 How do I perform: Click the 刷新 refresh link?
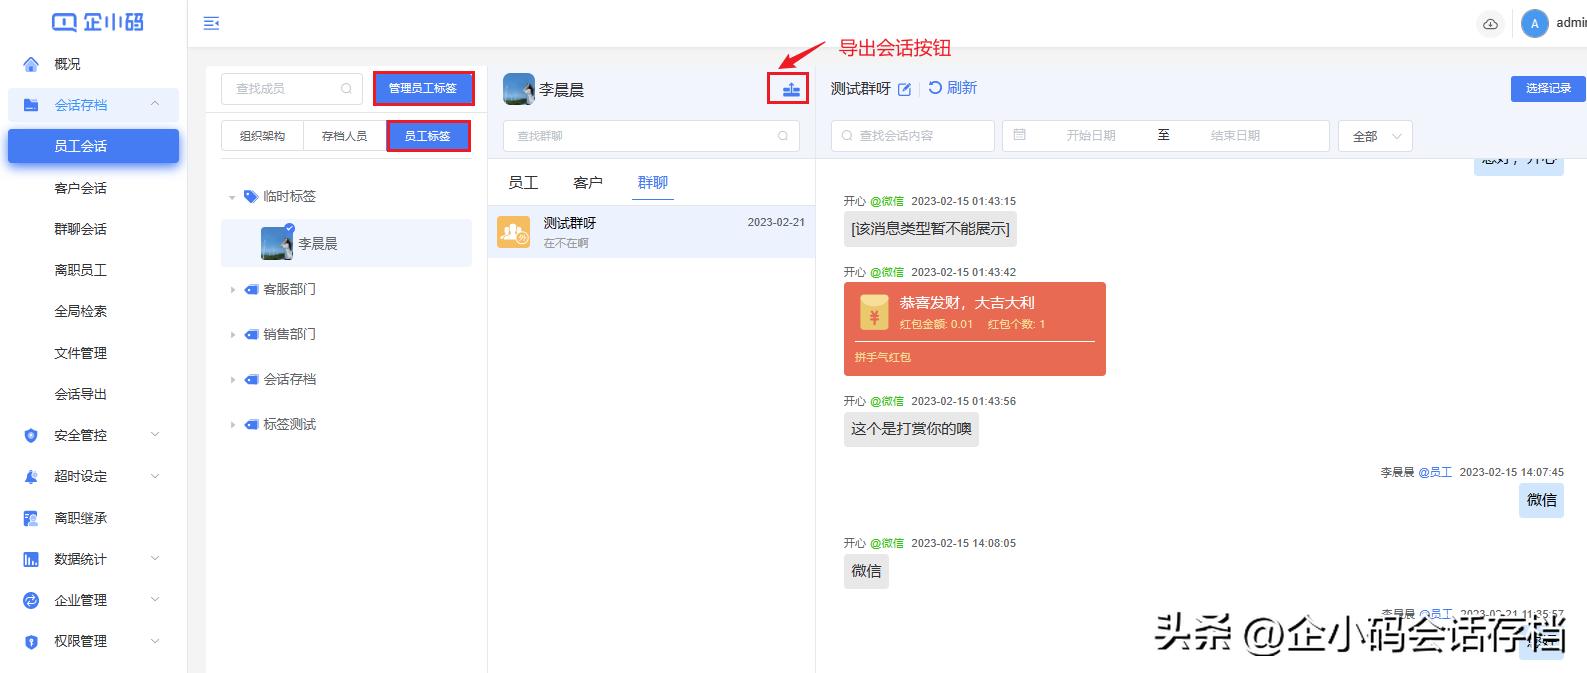[952, 88]
